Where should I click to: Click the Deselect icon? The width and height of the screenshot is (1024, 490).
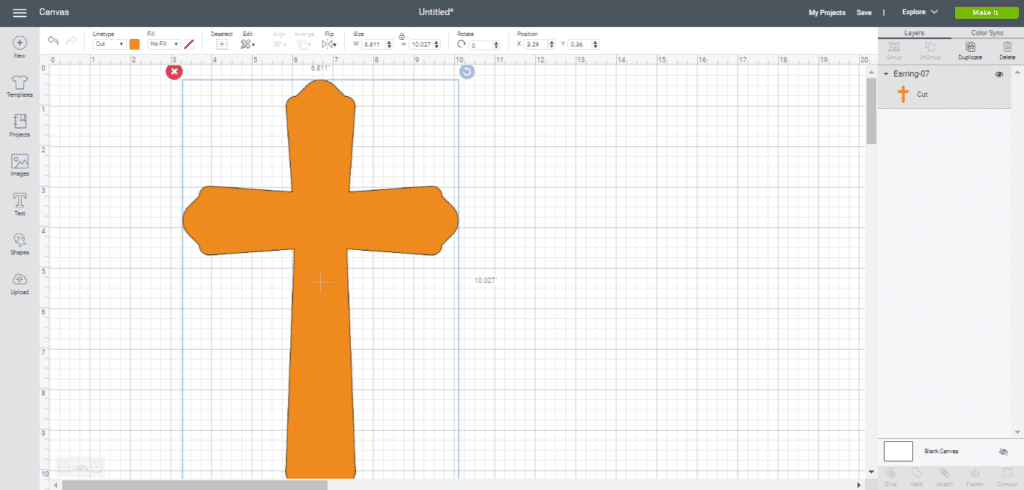point(221,44)
